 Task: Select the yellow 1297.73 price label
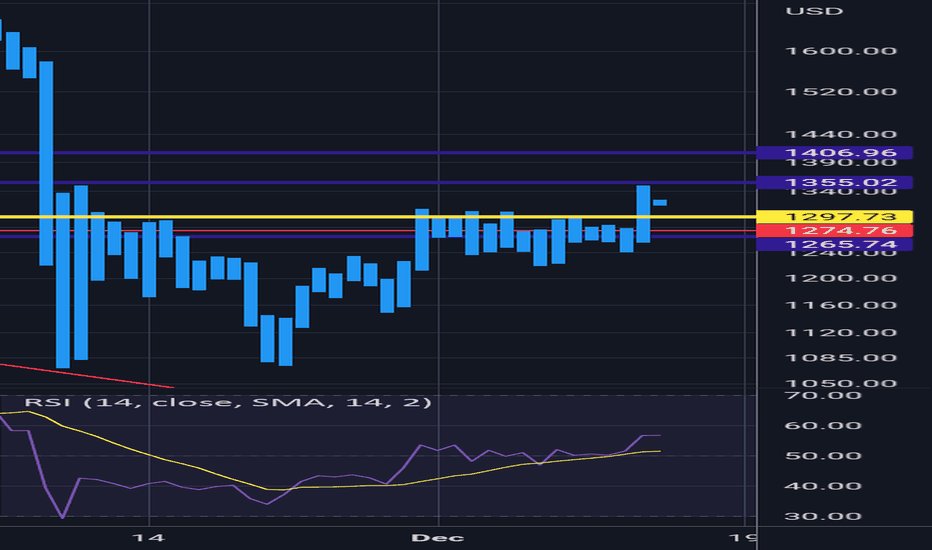(x=834, y=216)
